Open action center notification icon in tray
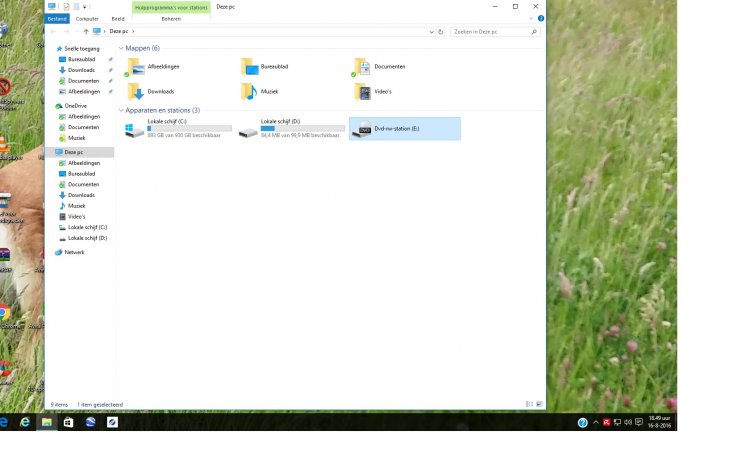 pos(639,422)
